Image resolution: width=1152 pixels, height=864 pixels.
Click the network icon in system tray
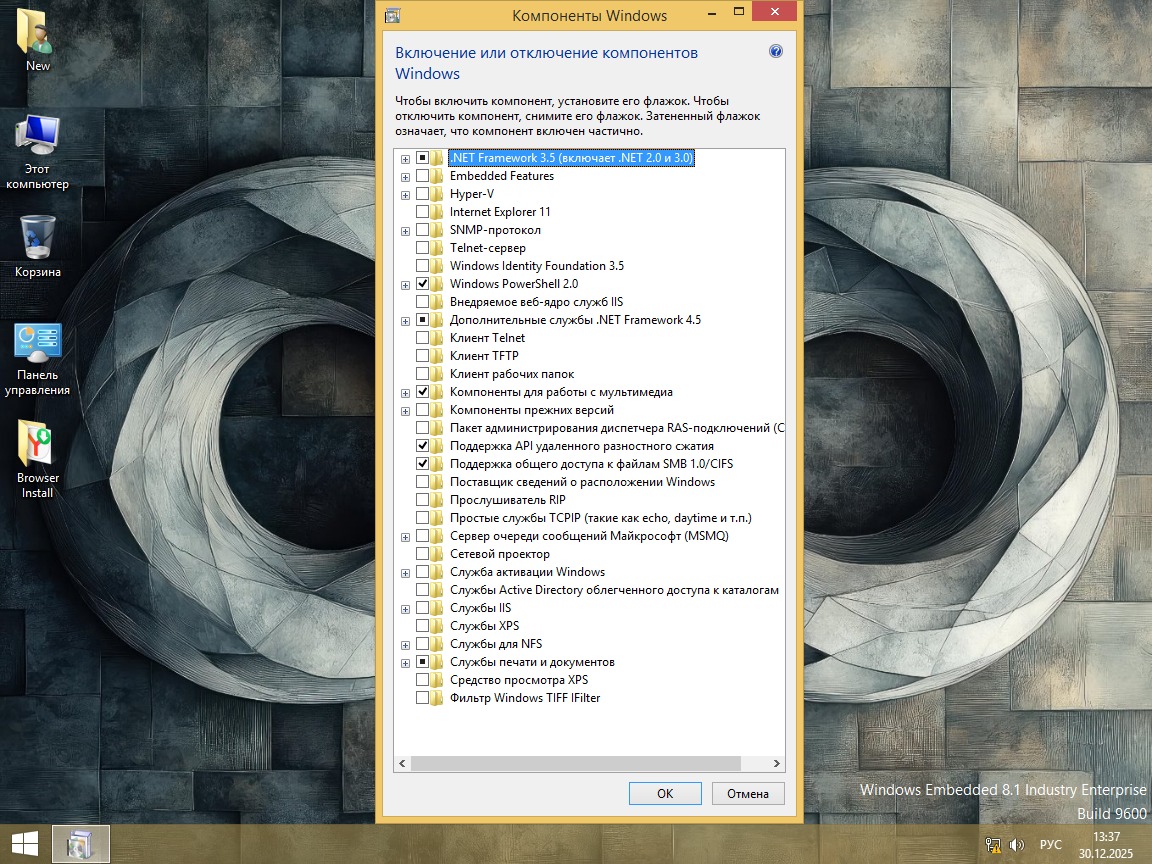pos(993,845)
